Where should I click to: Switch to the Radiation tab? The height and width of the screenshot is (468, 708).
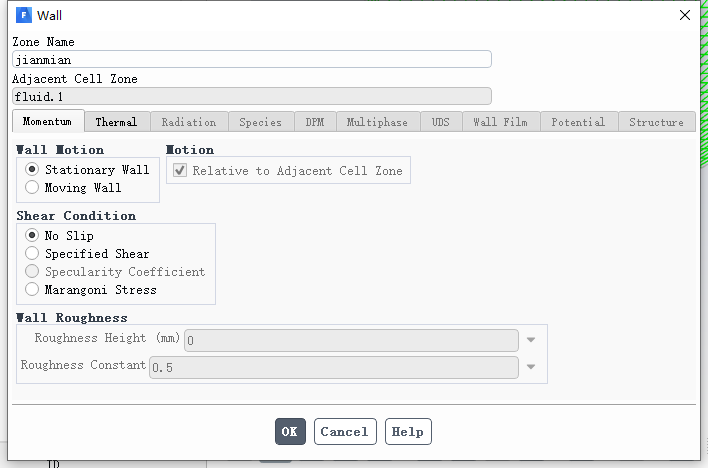(189, 122)
